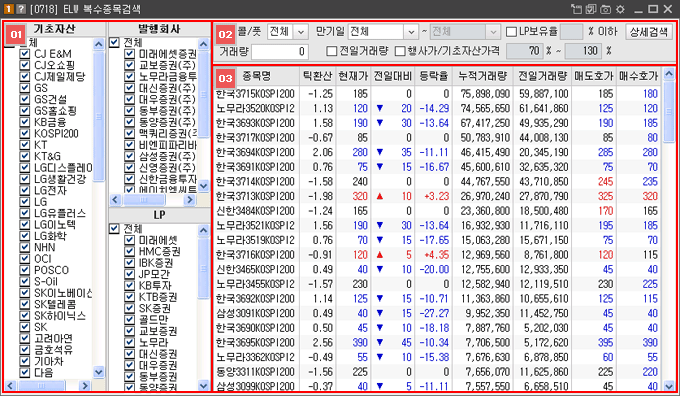Enable the LP보유율 checkbox
680x396 pixels.
(511, 32)
